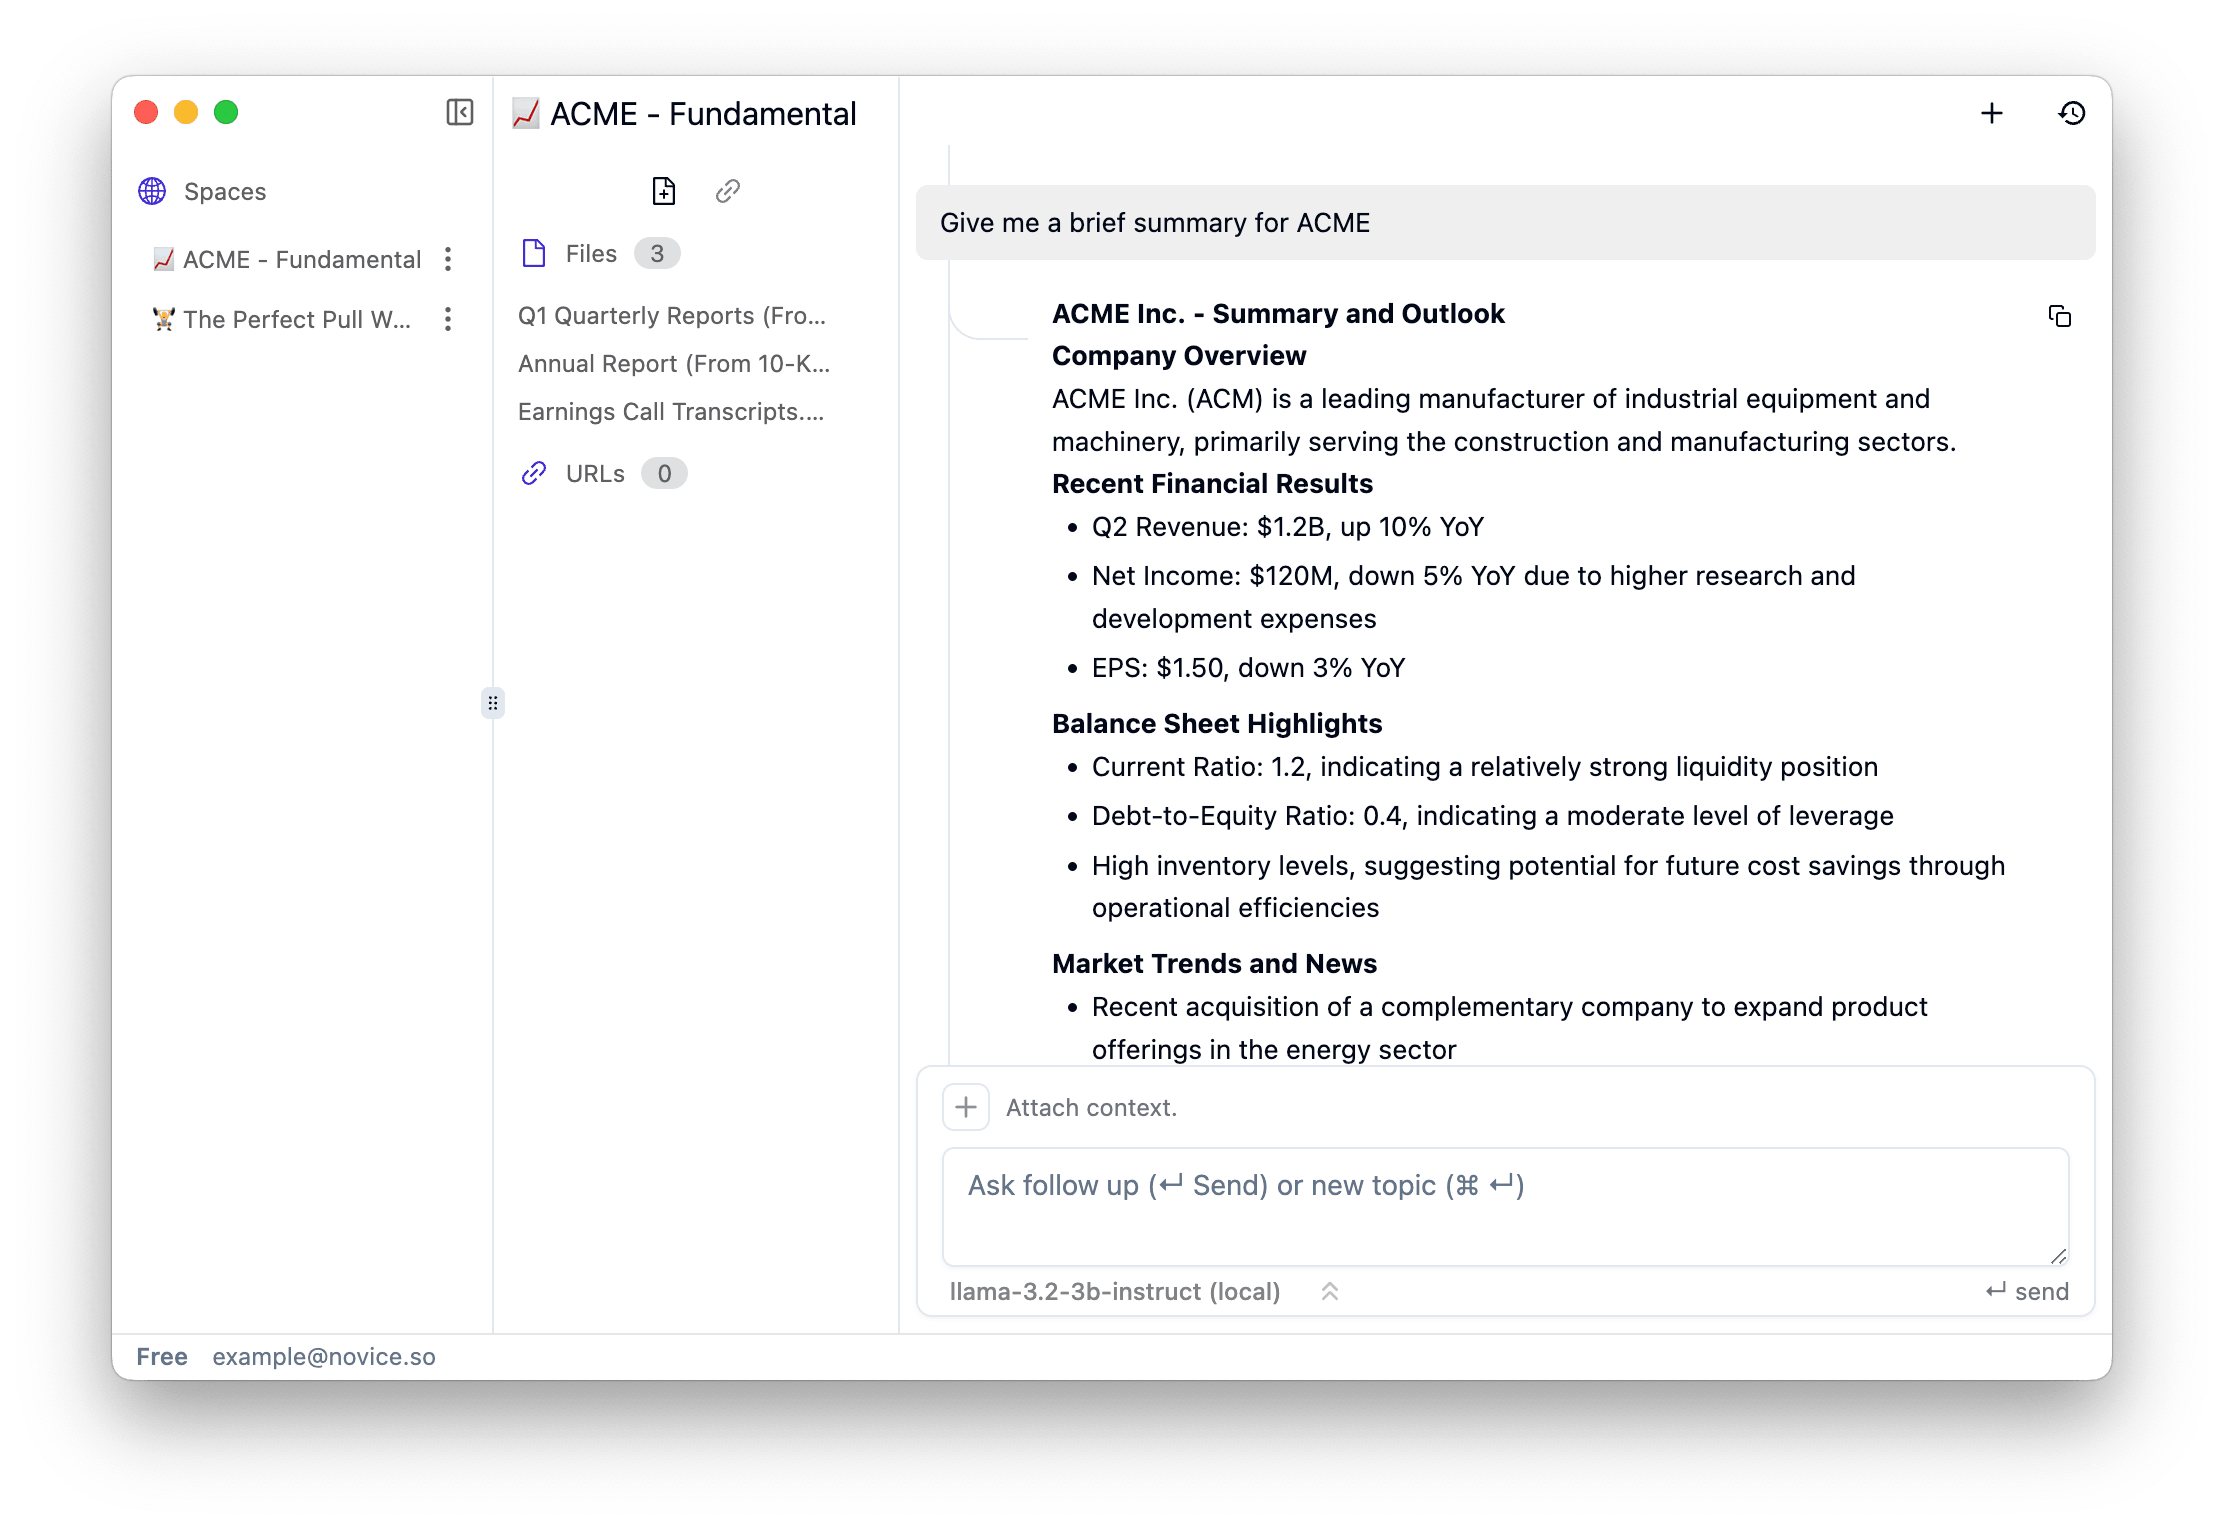2224x1528 pixels.
Task: Open The Perfect Pull W... space
Action: click(281, 320)
